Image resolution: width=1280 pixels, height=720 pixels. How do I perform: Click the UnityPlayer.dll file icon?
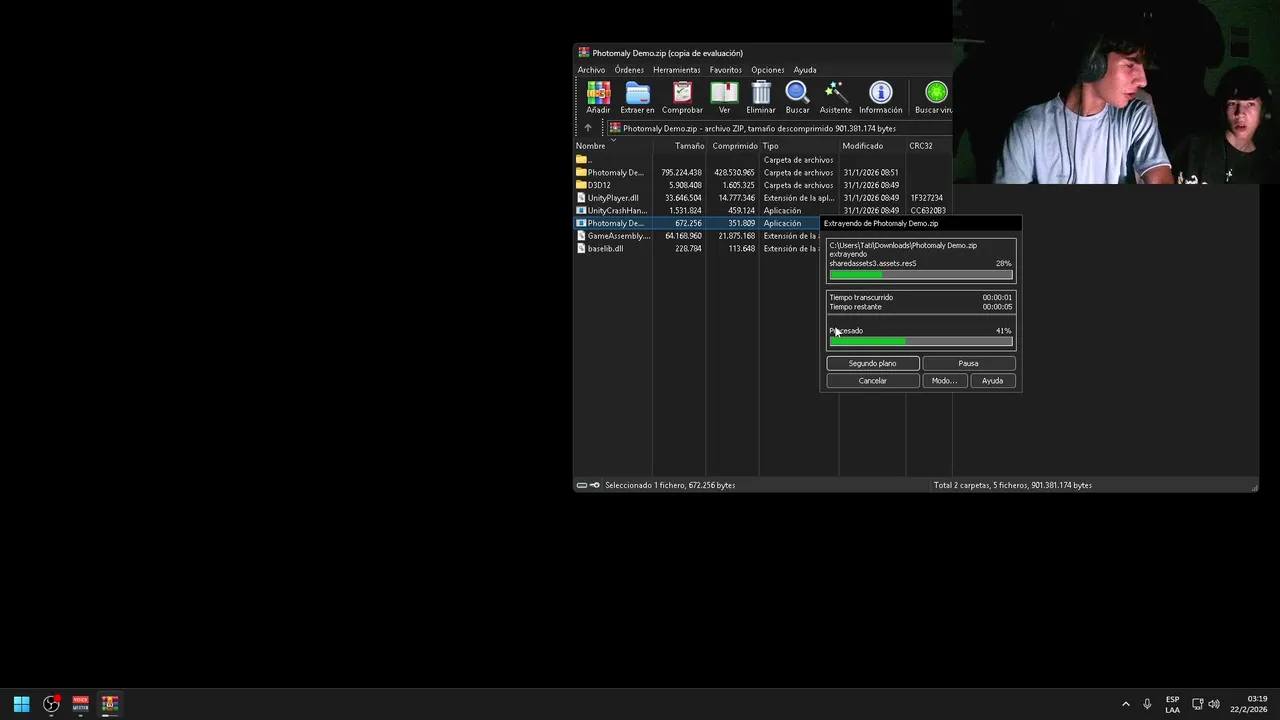[x=581, y=198]
